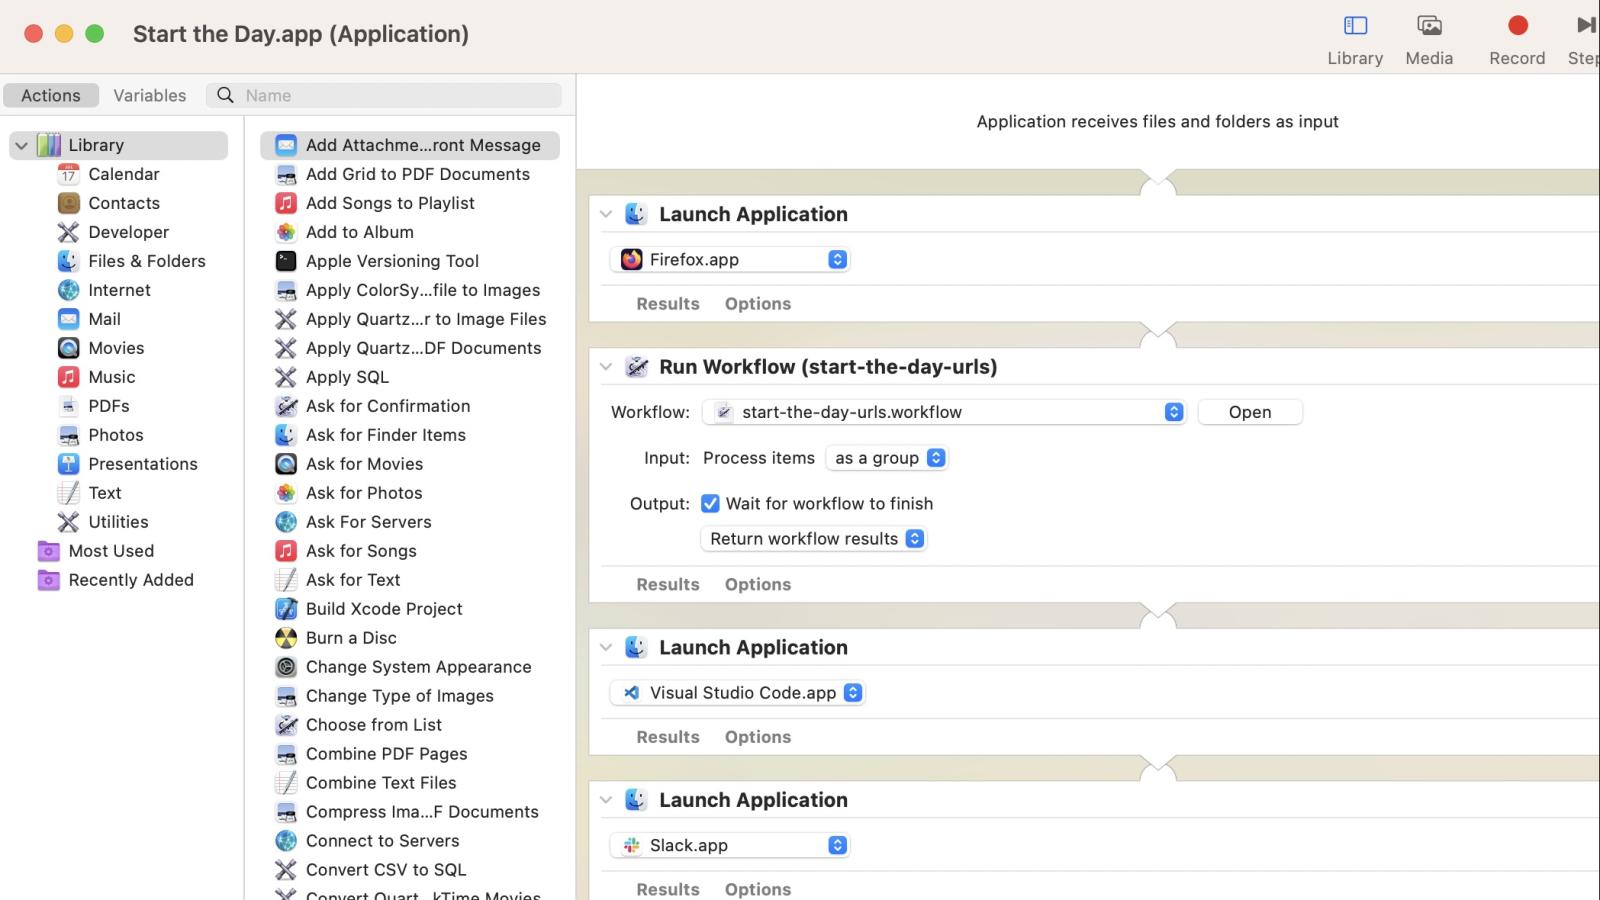The width and height of the screenshot is (1600, 900).
Task: Click the red Record toolbar icon
Action: coord(1516,25)
